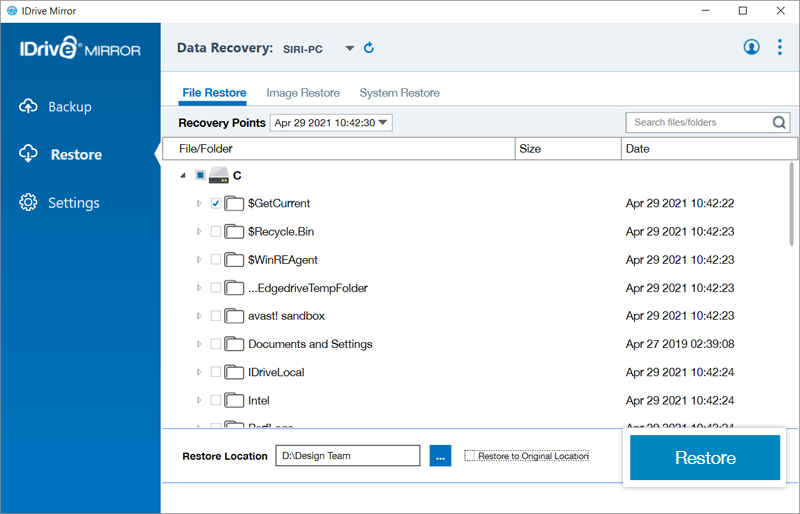800x514 pixels.
Task: Switch to the Image Restore tab
Action: [303, 93]
